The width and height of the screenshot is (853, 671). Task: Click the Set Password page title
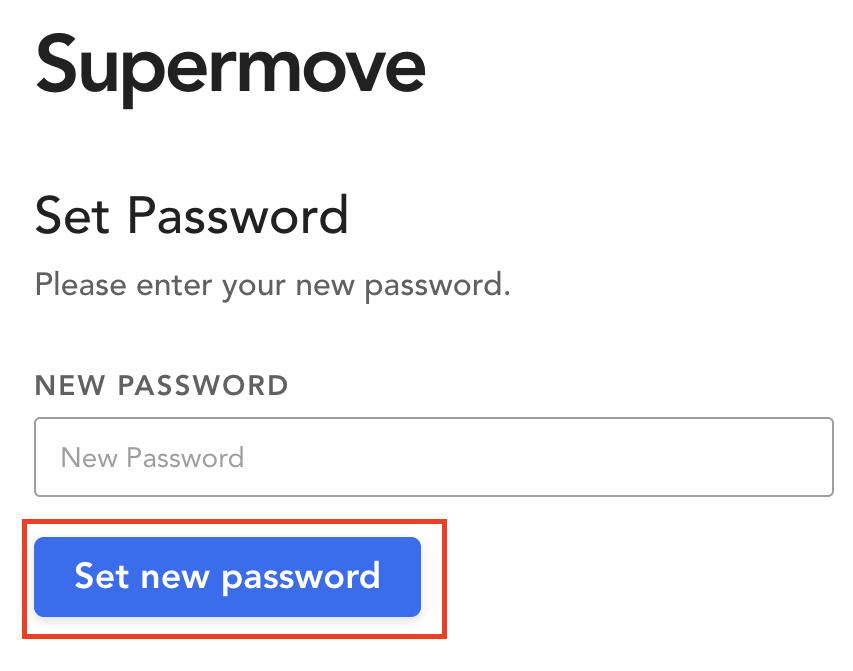pos(191,215)
